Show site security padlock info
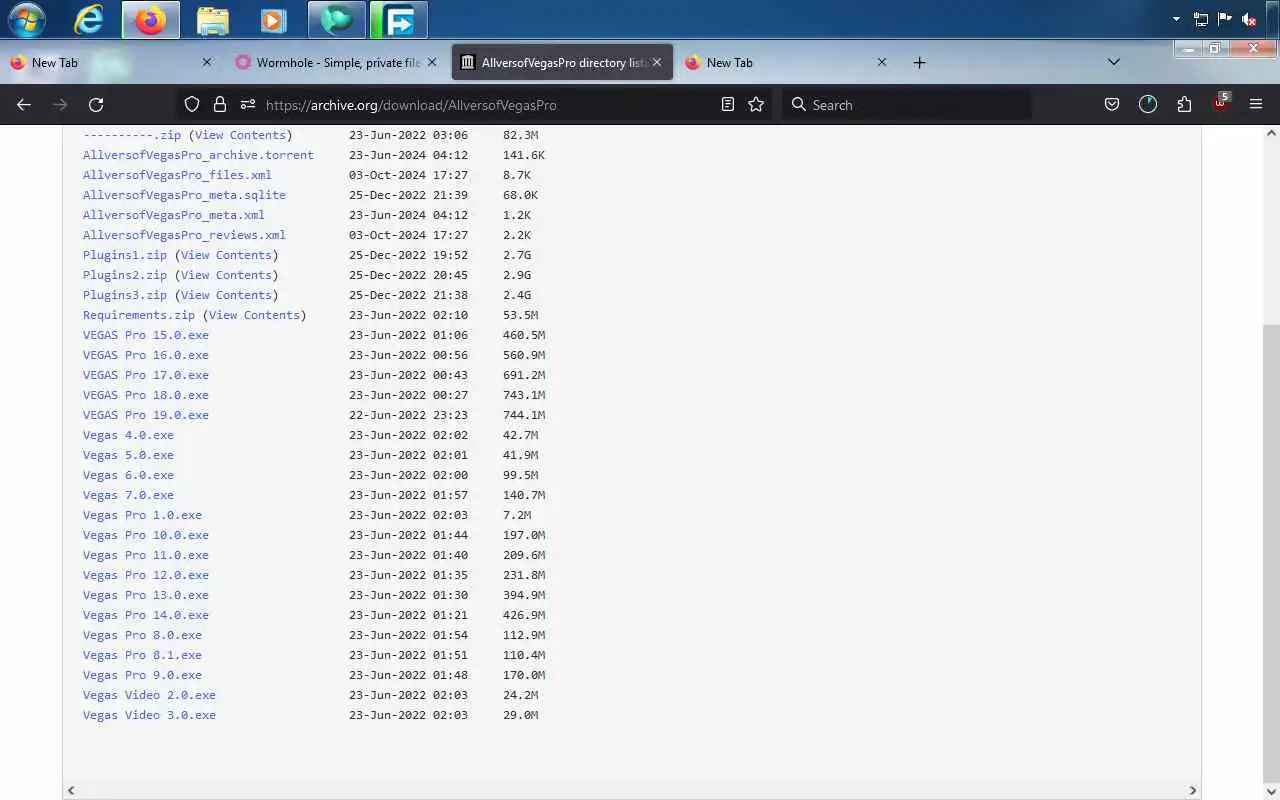 click(220, 104)
